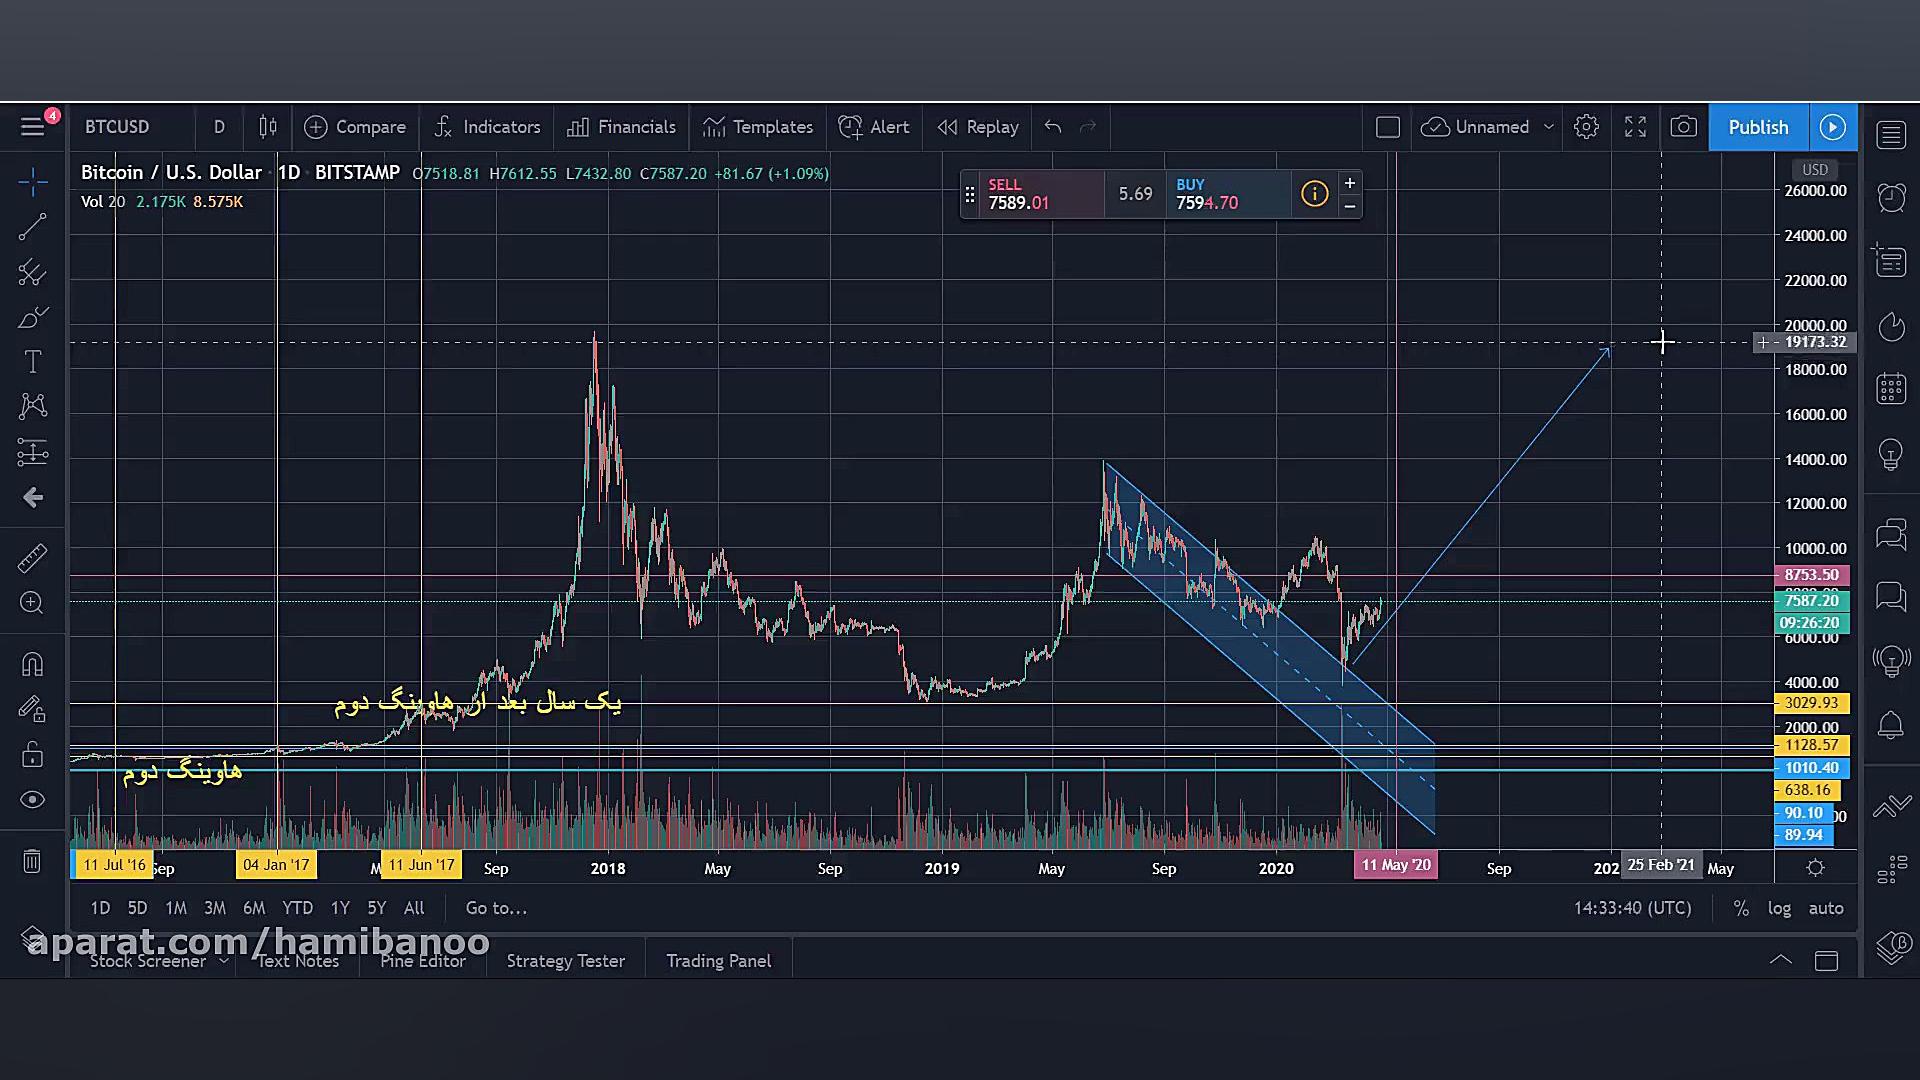The width and height of the screenshot is (1920, 1080).
Task: Toggle hide all drawings eye icon
Action: pyautogui.click(x=32, y=800)
